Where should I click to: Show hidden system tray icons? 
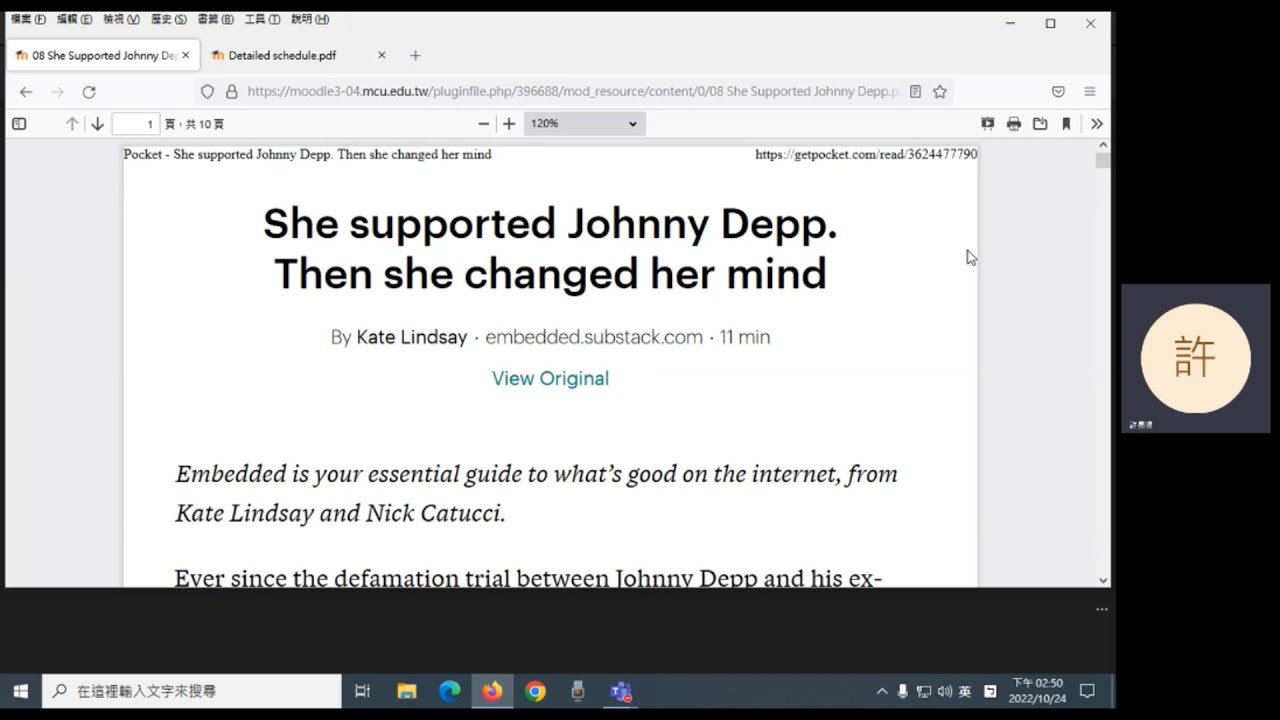coord(882,691)
